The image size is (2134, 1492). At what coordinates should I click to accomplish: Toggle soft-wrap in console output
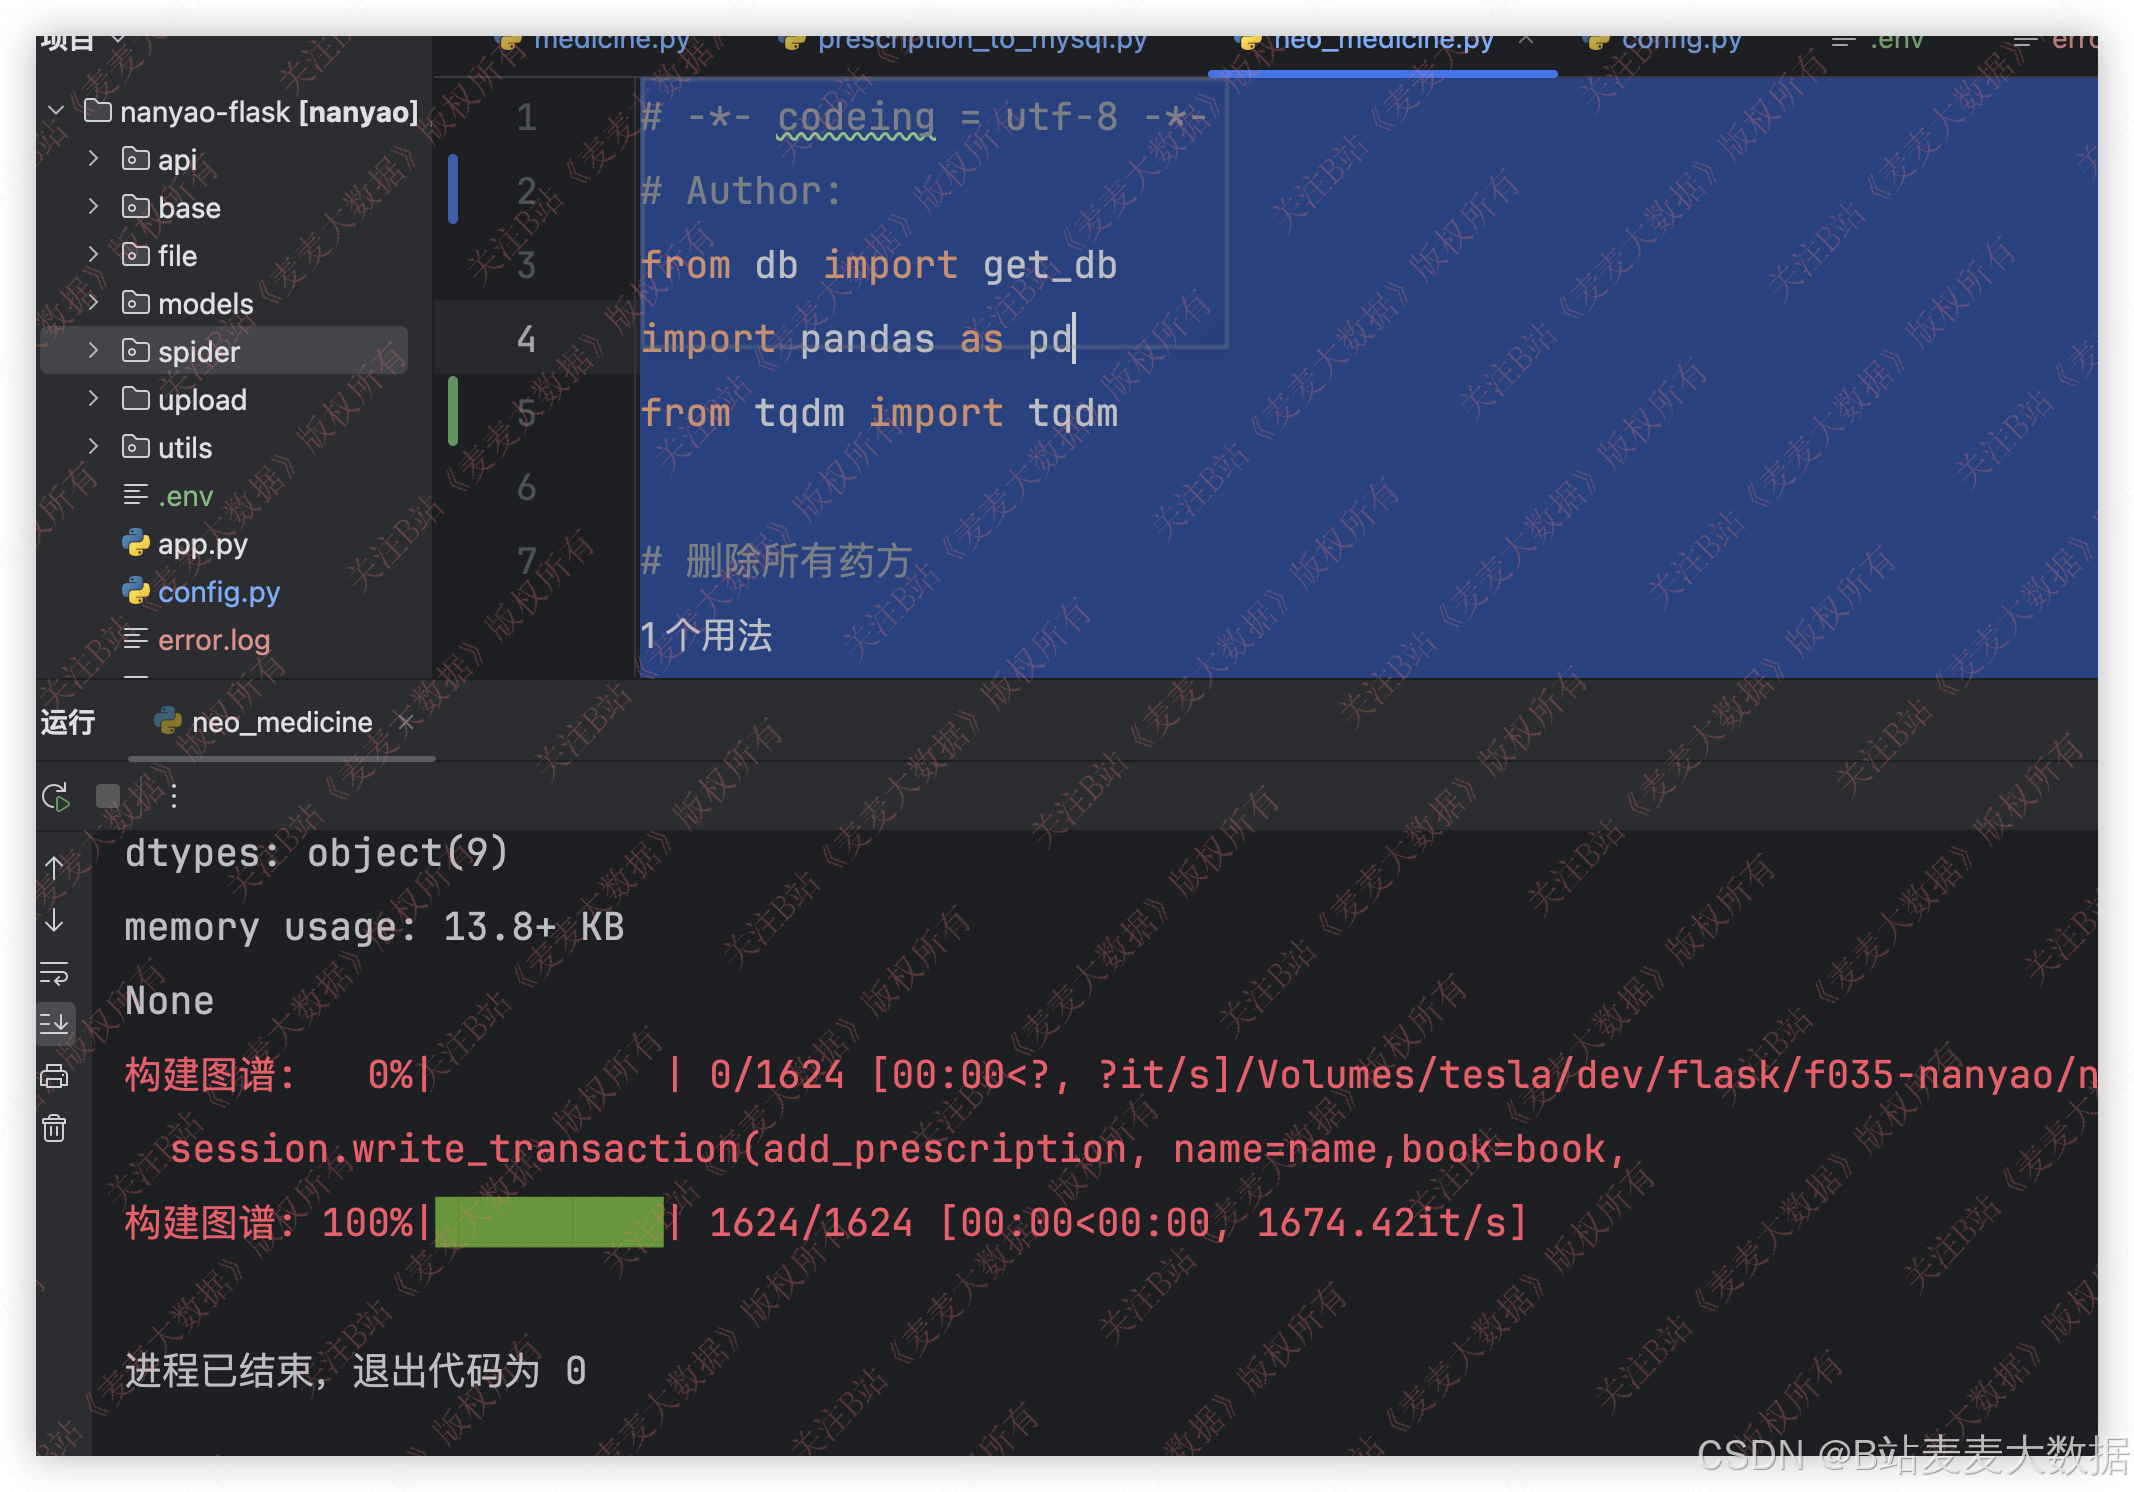54,972
